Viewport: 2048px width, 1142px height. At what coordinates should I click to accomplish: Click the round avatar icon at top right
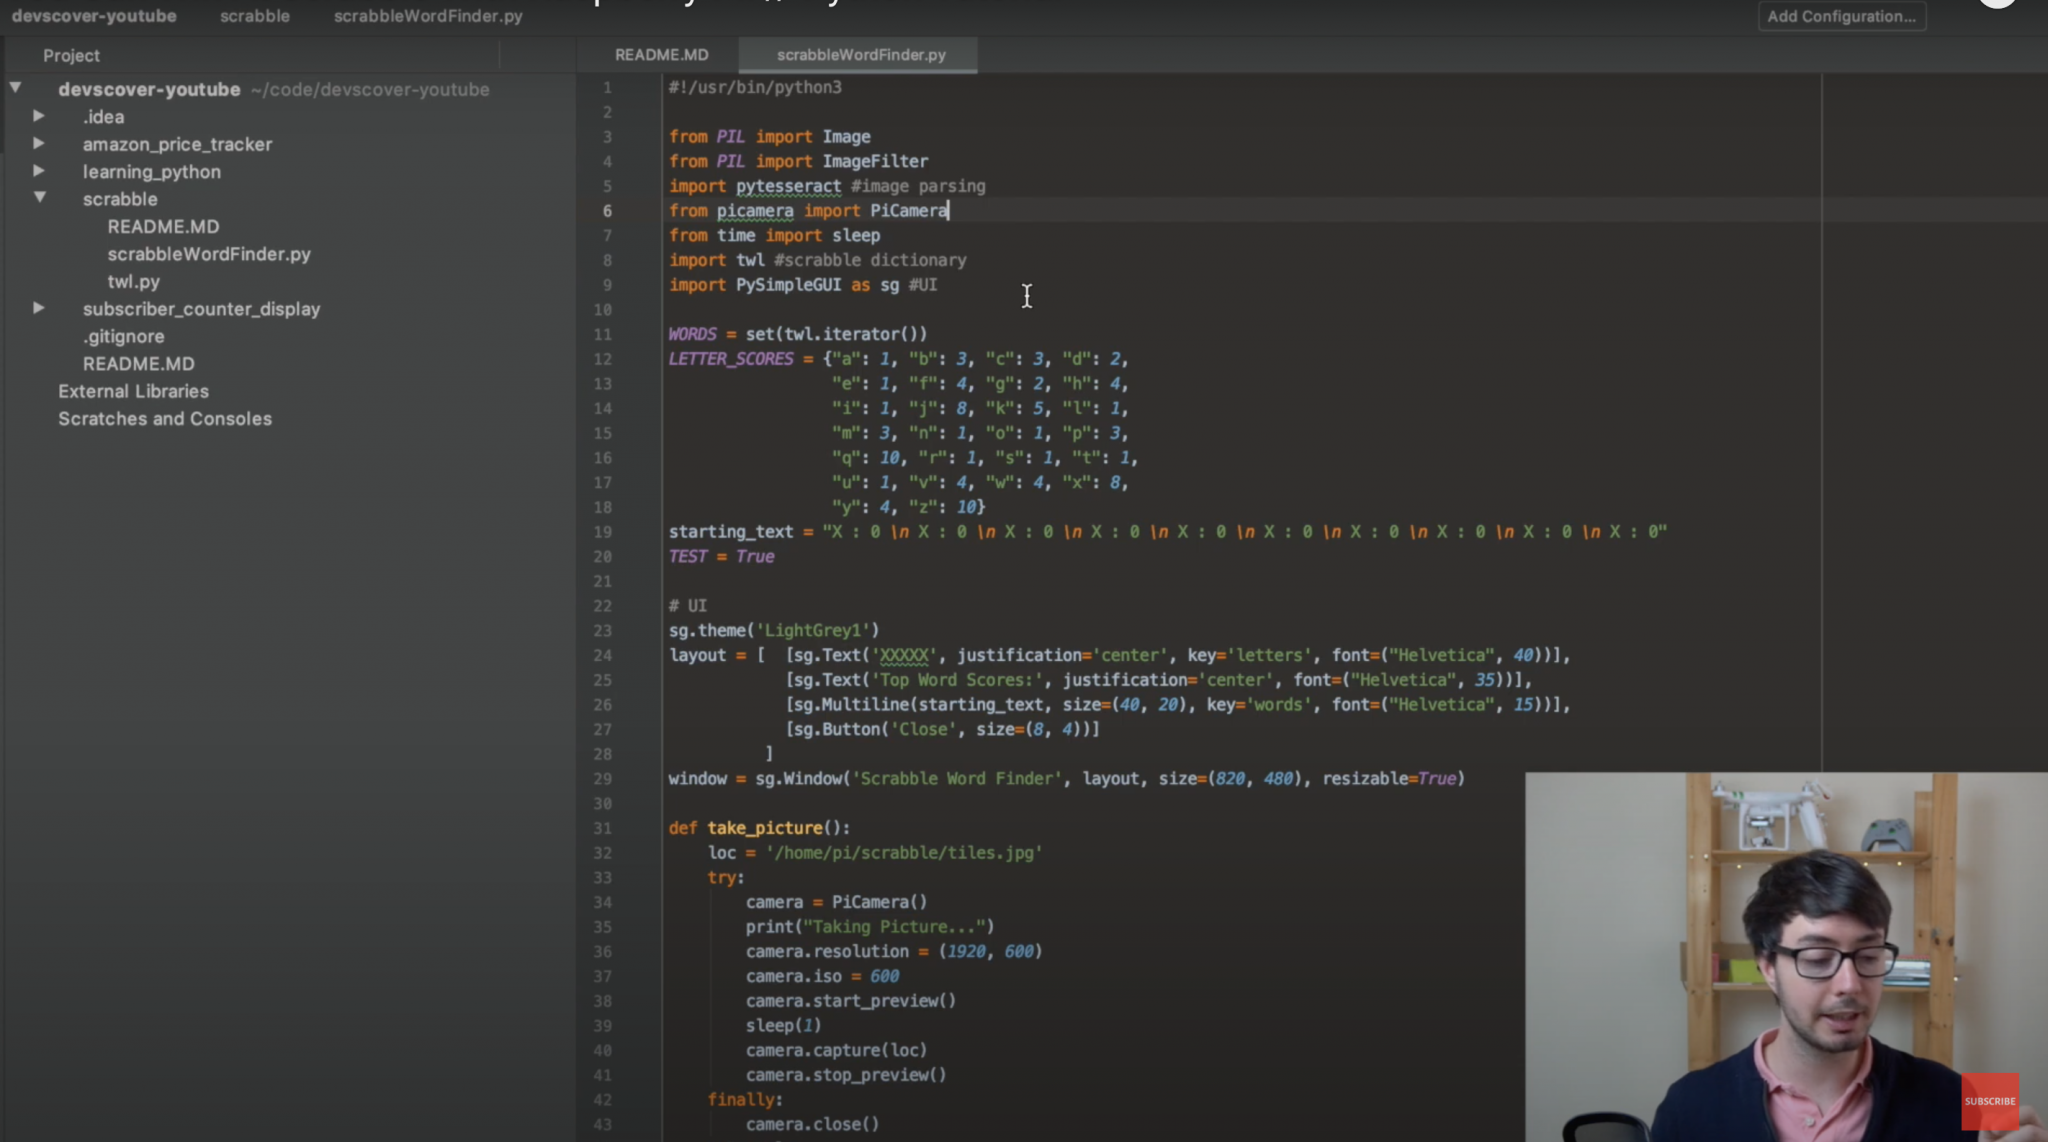1997,3
